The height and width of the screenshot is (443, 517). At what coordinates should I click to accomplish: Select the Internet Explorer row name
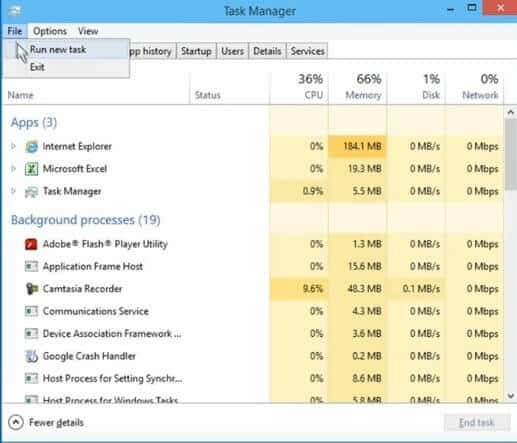[x=77, y=146]
